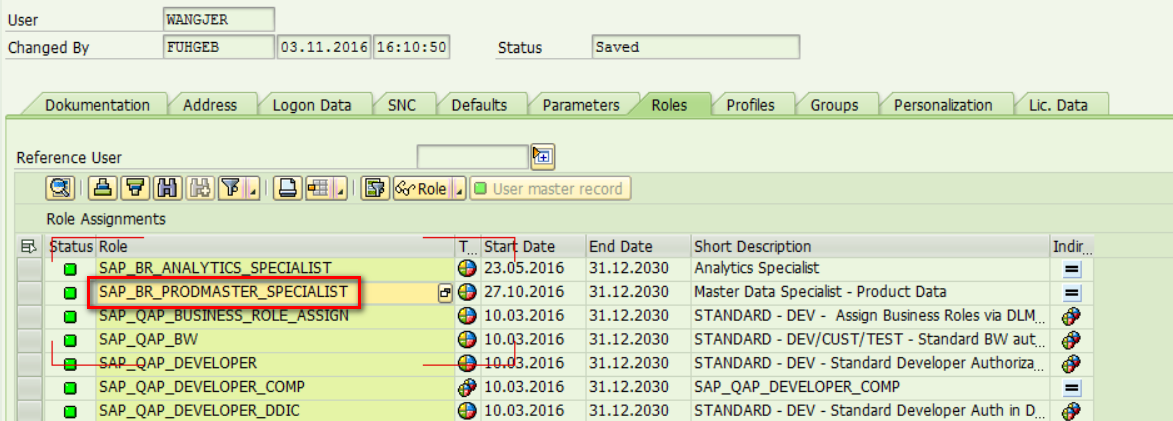Click the End Date column header

pos(638,246)
